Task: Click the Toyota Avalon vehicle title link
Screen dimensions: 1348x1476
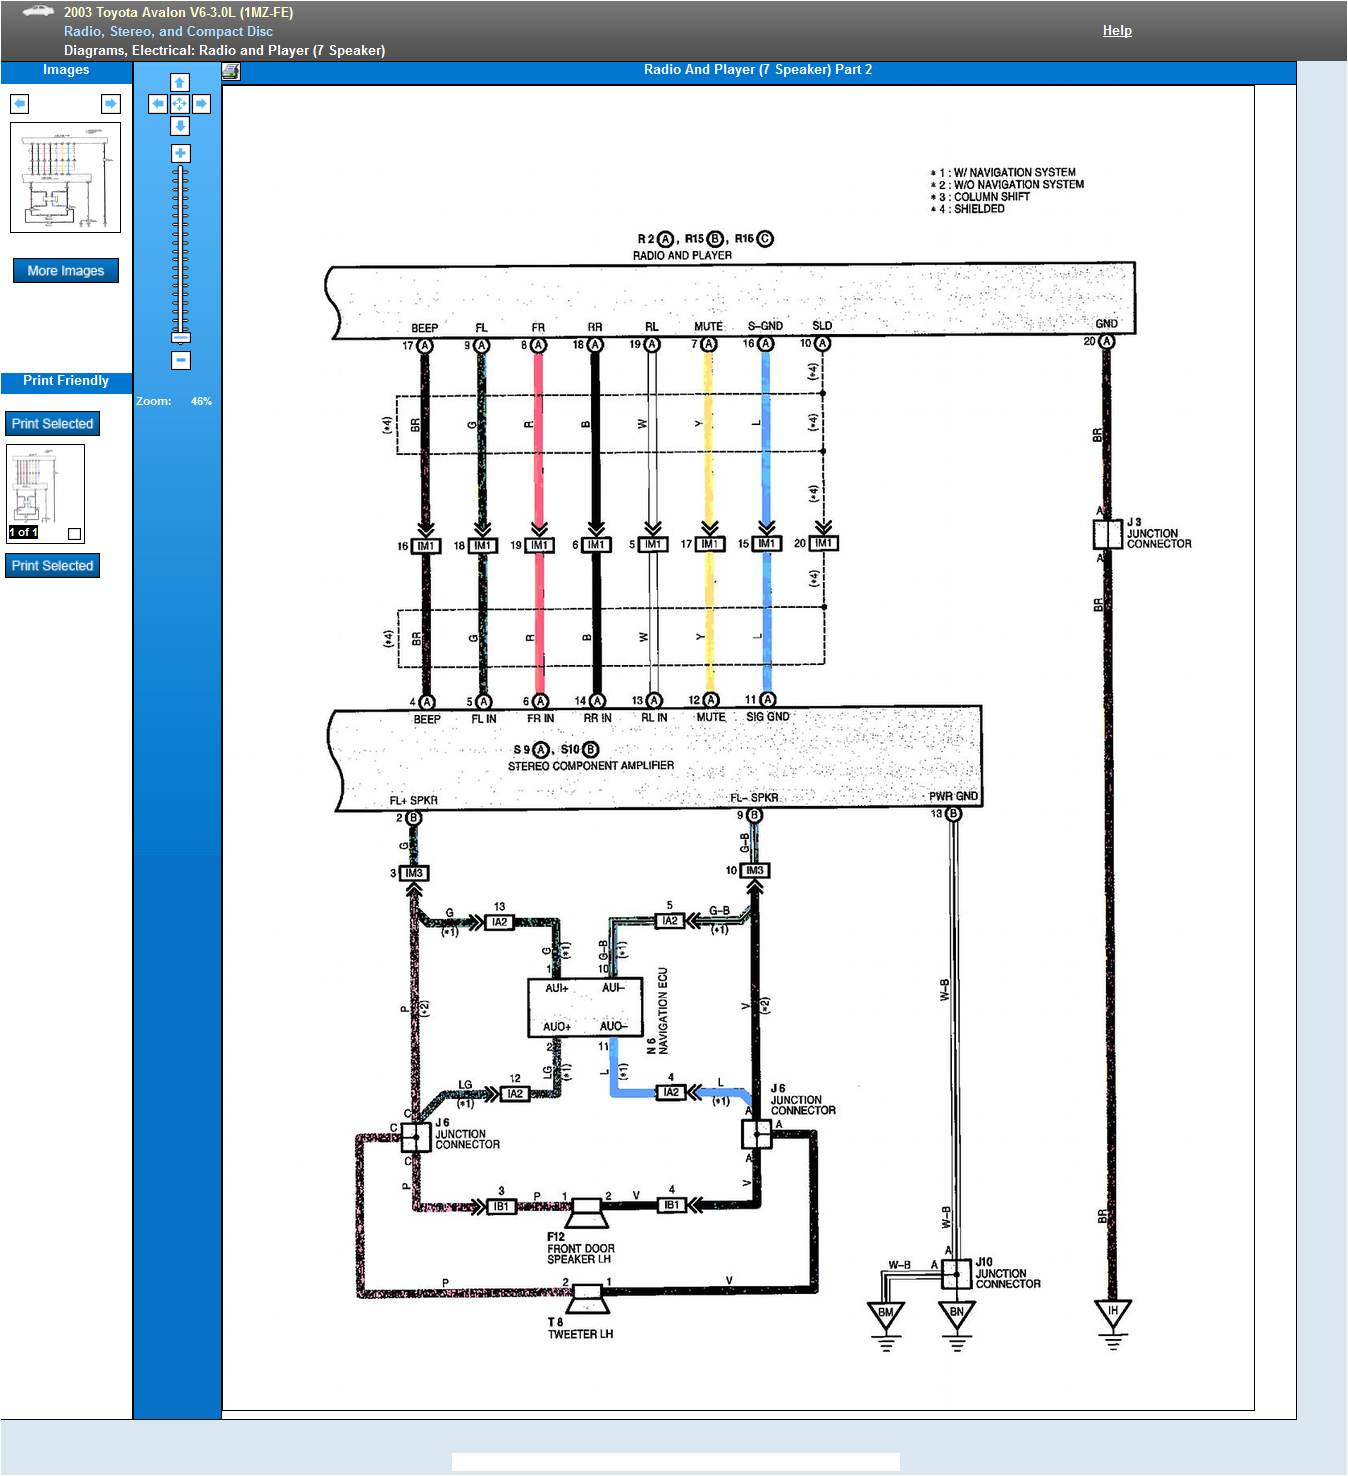Action: click(x=178, y=13)
